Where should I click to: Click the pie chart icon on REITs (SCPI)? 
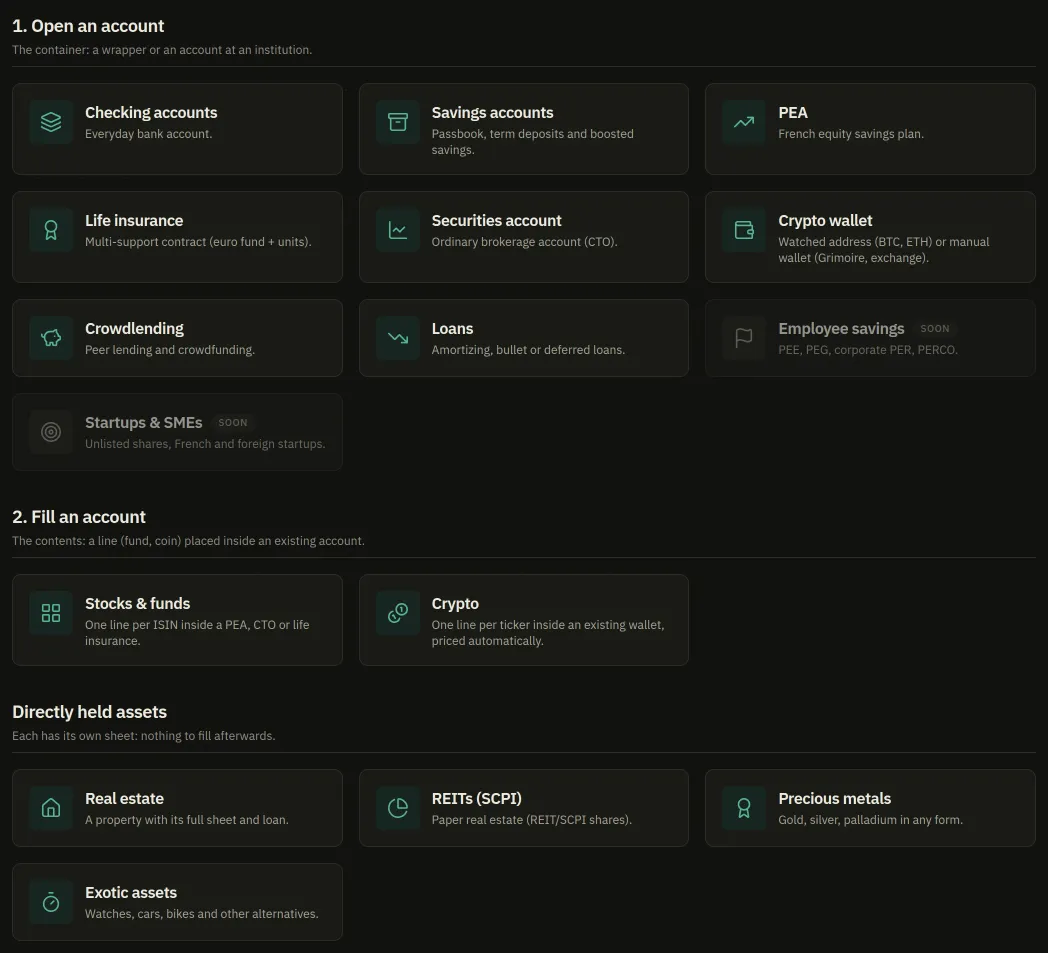click(x=398, y=808)
